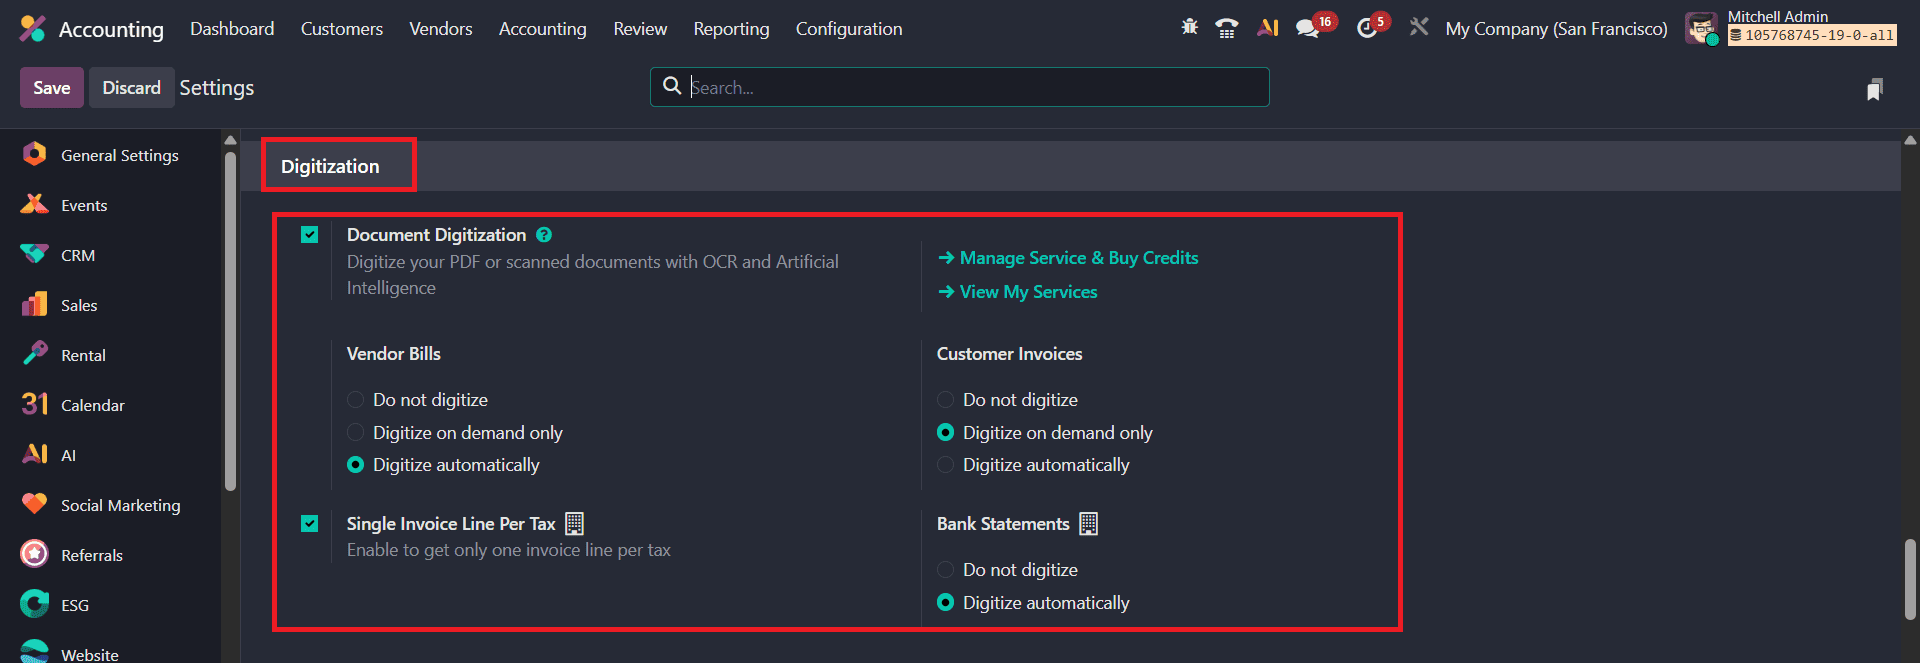Viewport: 1920px width, 663px height.
Task: Open Calendar settings in sidebar
Action: tap(110, 405)
